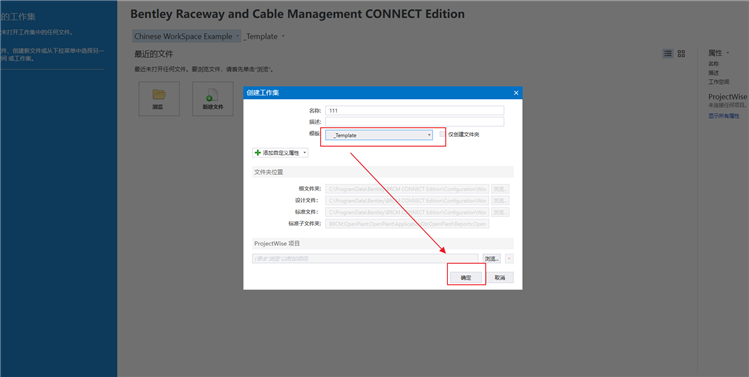This screenshot has height=377, width=749.
Task: Click the 根文件夹 path field
Action: pyautogui.click(x=407, y=189)
